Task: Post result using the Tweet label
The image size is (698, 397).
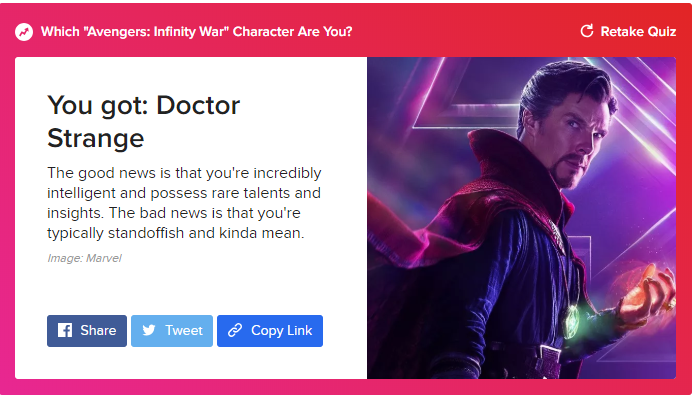Action: pyautogui.click(x=184, y=330)
